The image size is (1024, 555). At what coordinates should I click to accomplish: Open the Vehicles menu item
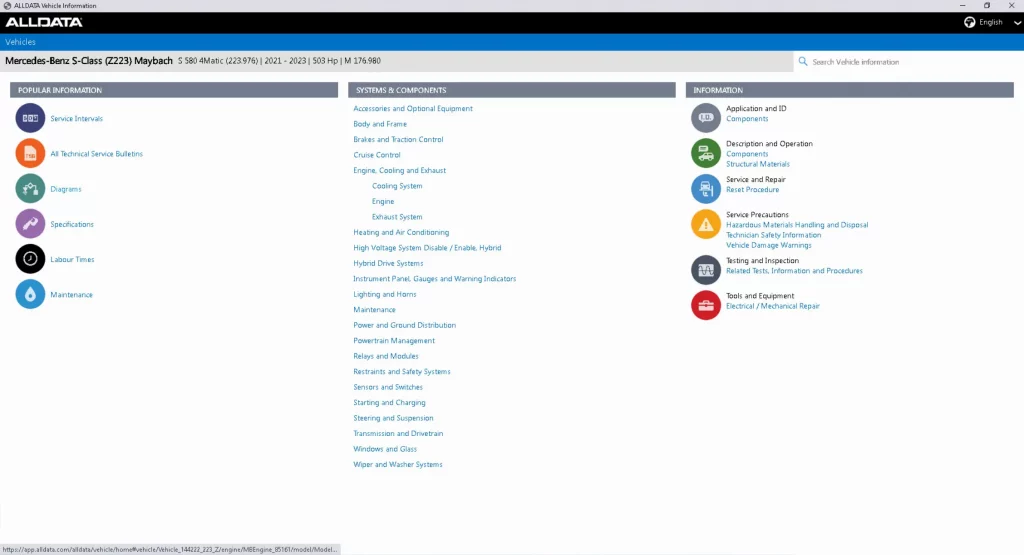click(x=20, y=42)
